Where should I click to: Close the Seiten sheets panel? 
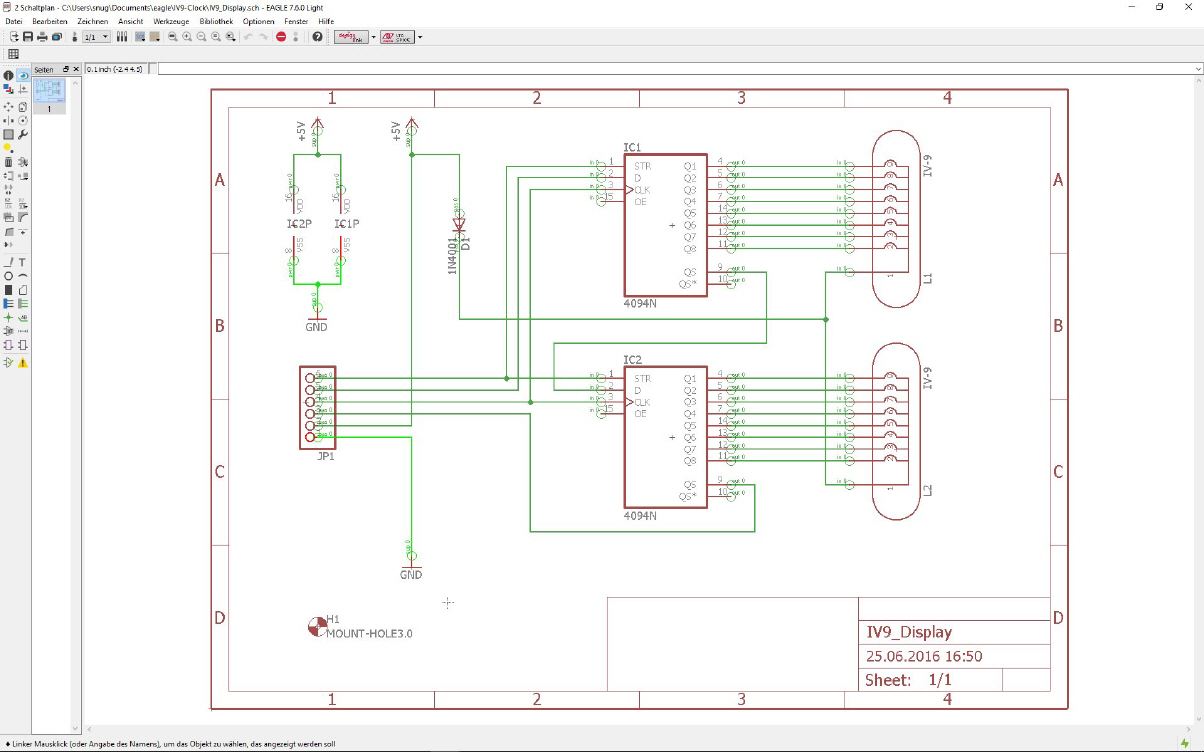(x=76, y=69)
